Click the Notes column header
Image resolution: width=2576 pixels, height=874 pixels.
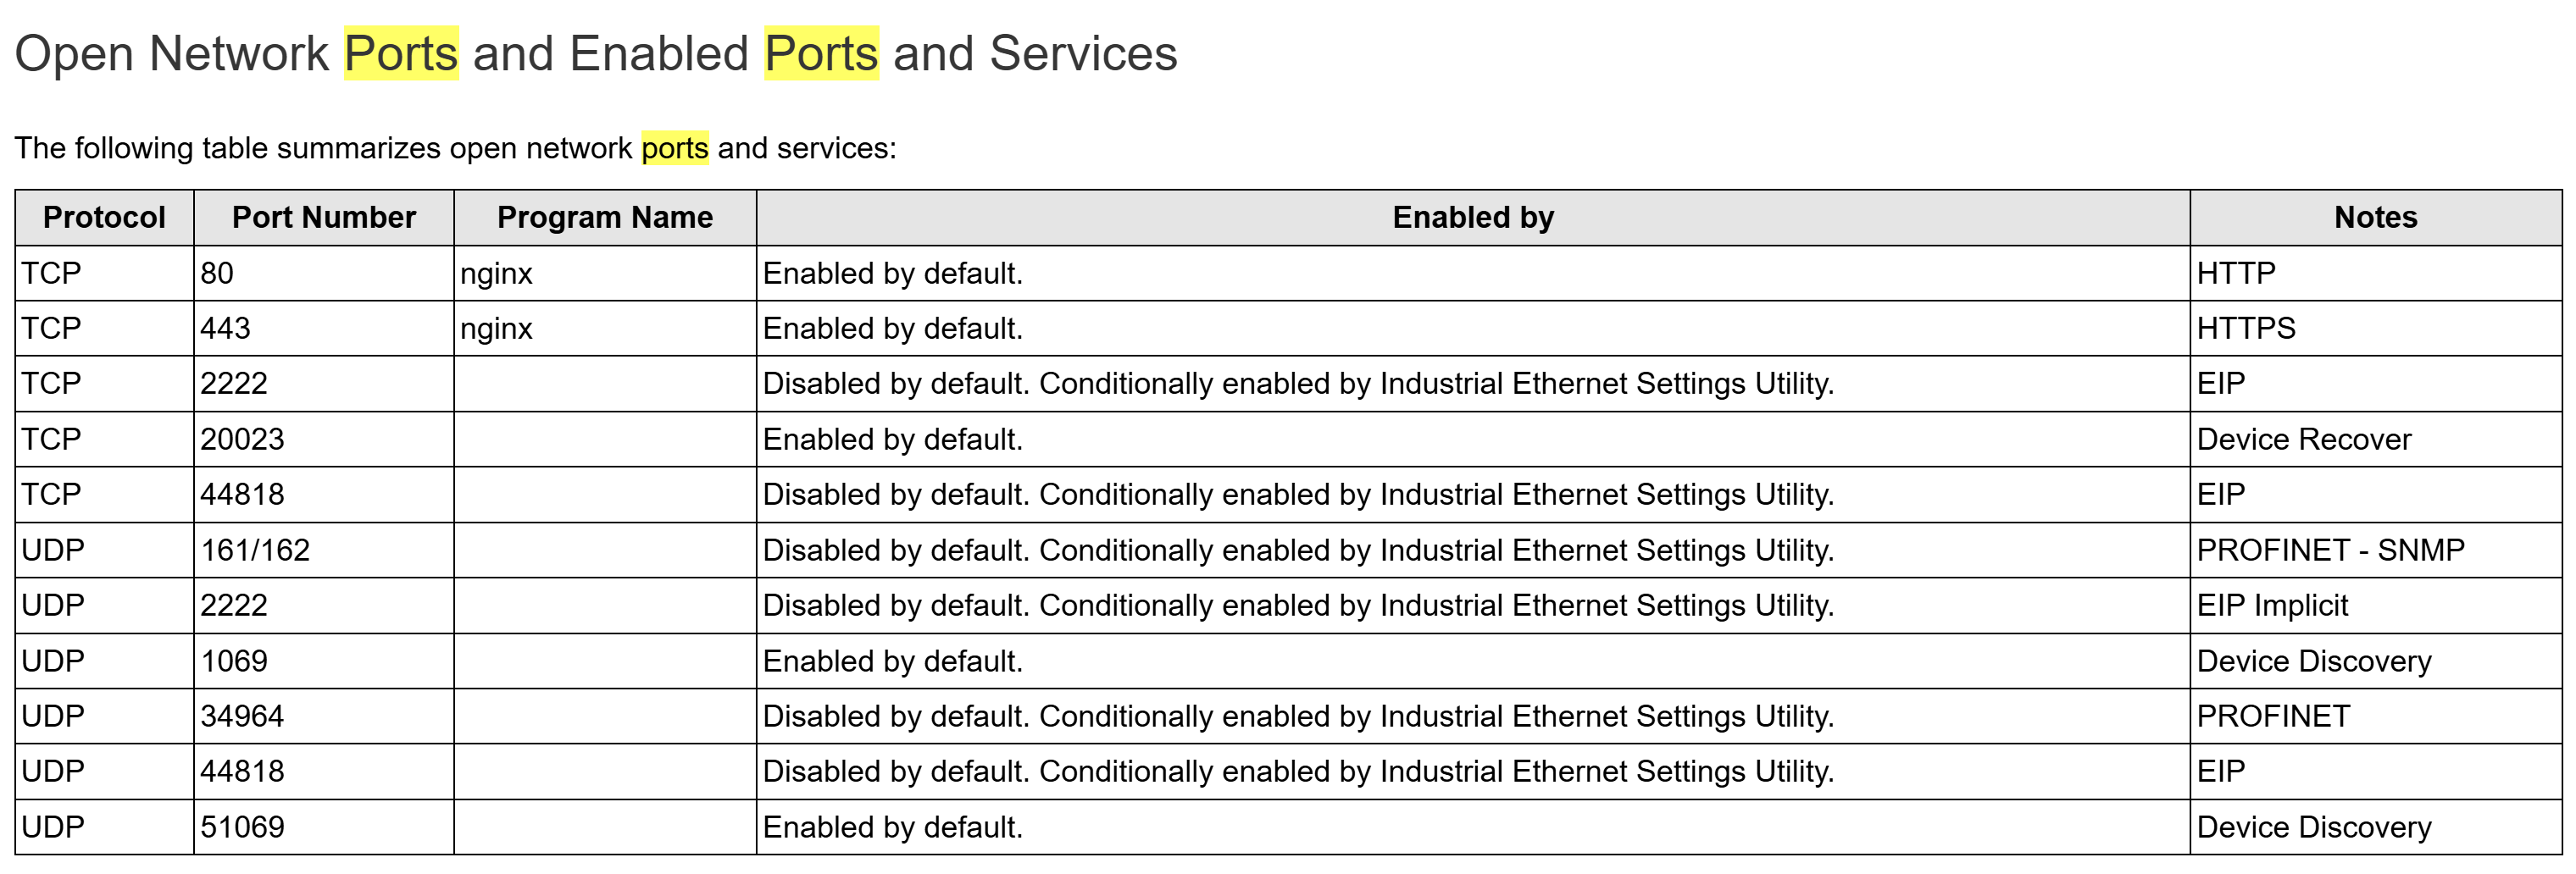2375,217
